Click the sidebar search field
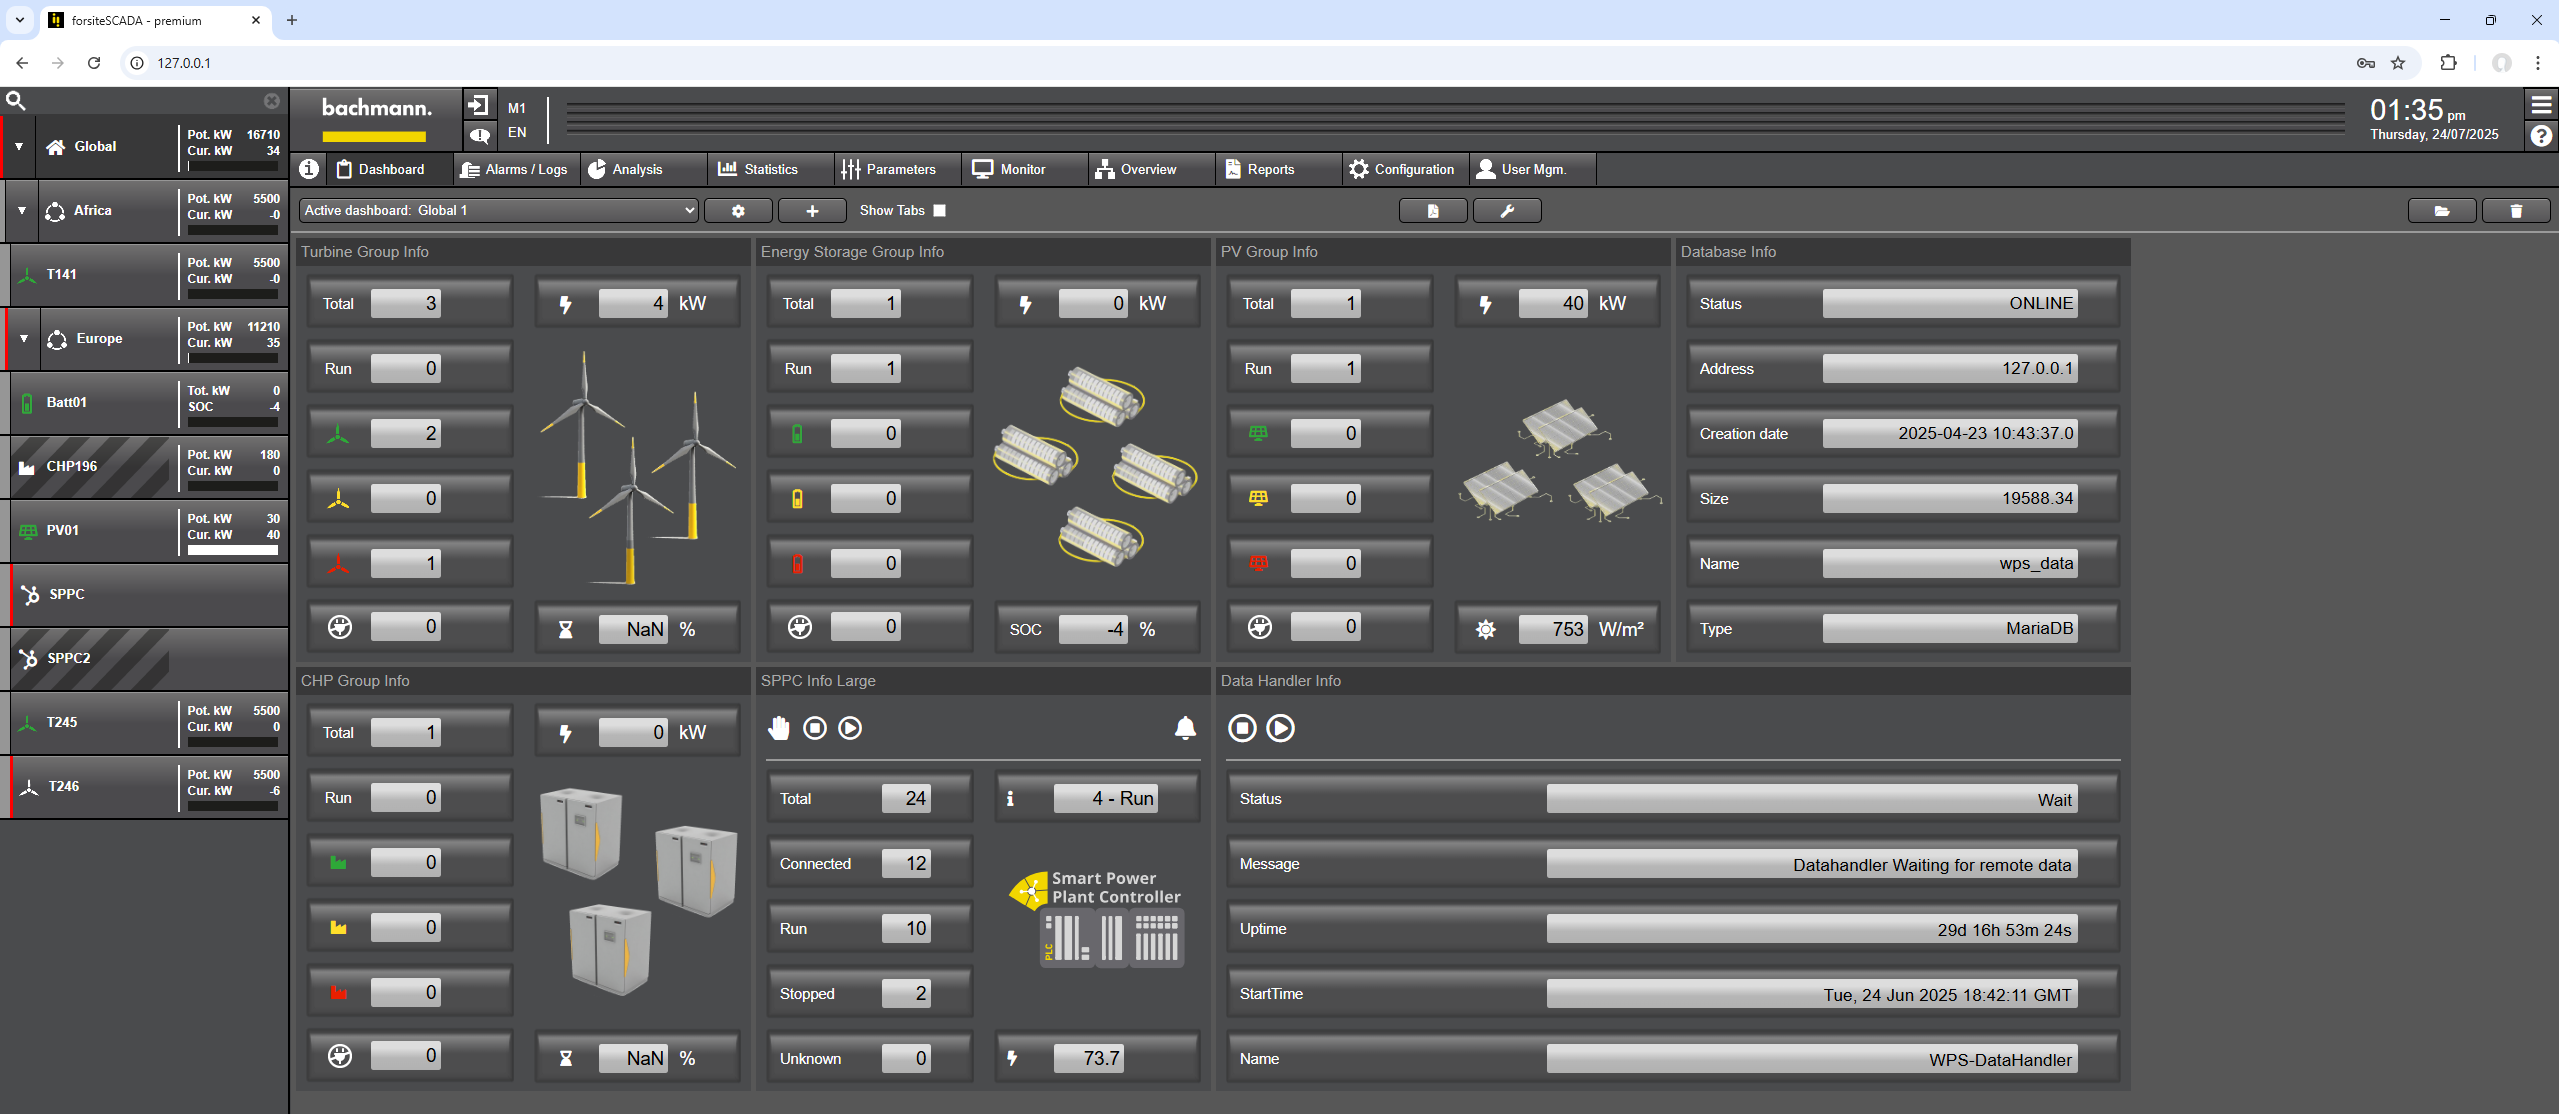This screenshot has height=1114, width=2559. pos(140,101)
